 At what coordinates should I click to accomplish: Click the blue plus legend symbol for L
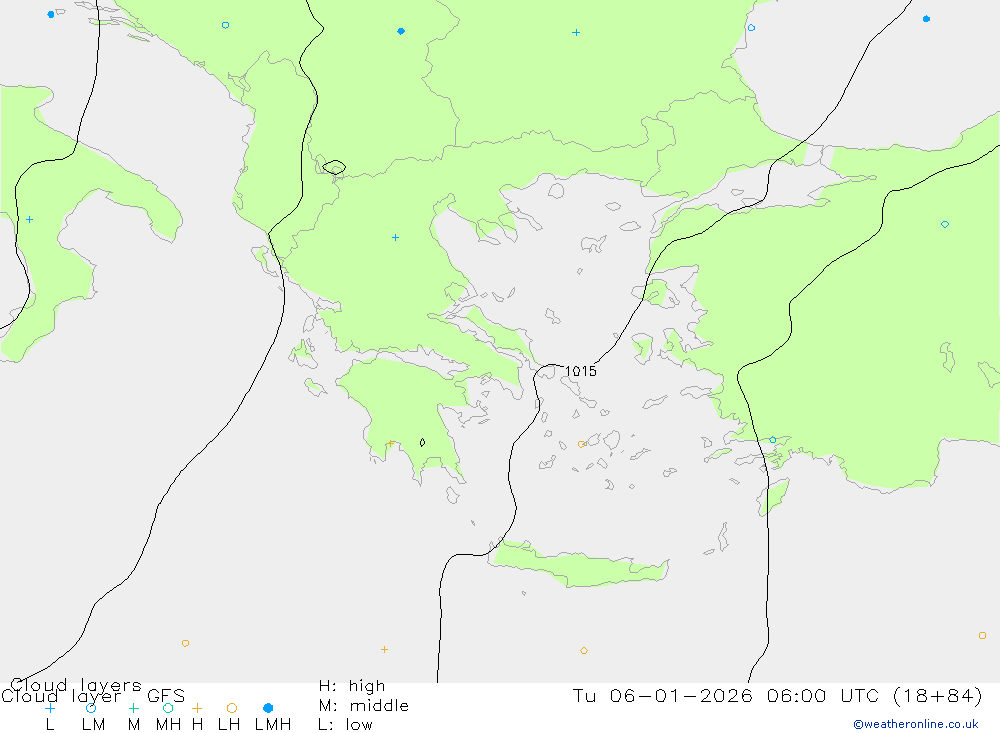50,708
